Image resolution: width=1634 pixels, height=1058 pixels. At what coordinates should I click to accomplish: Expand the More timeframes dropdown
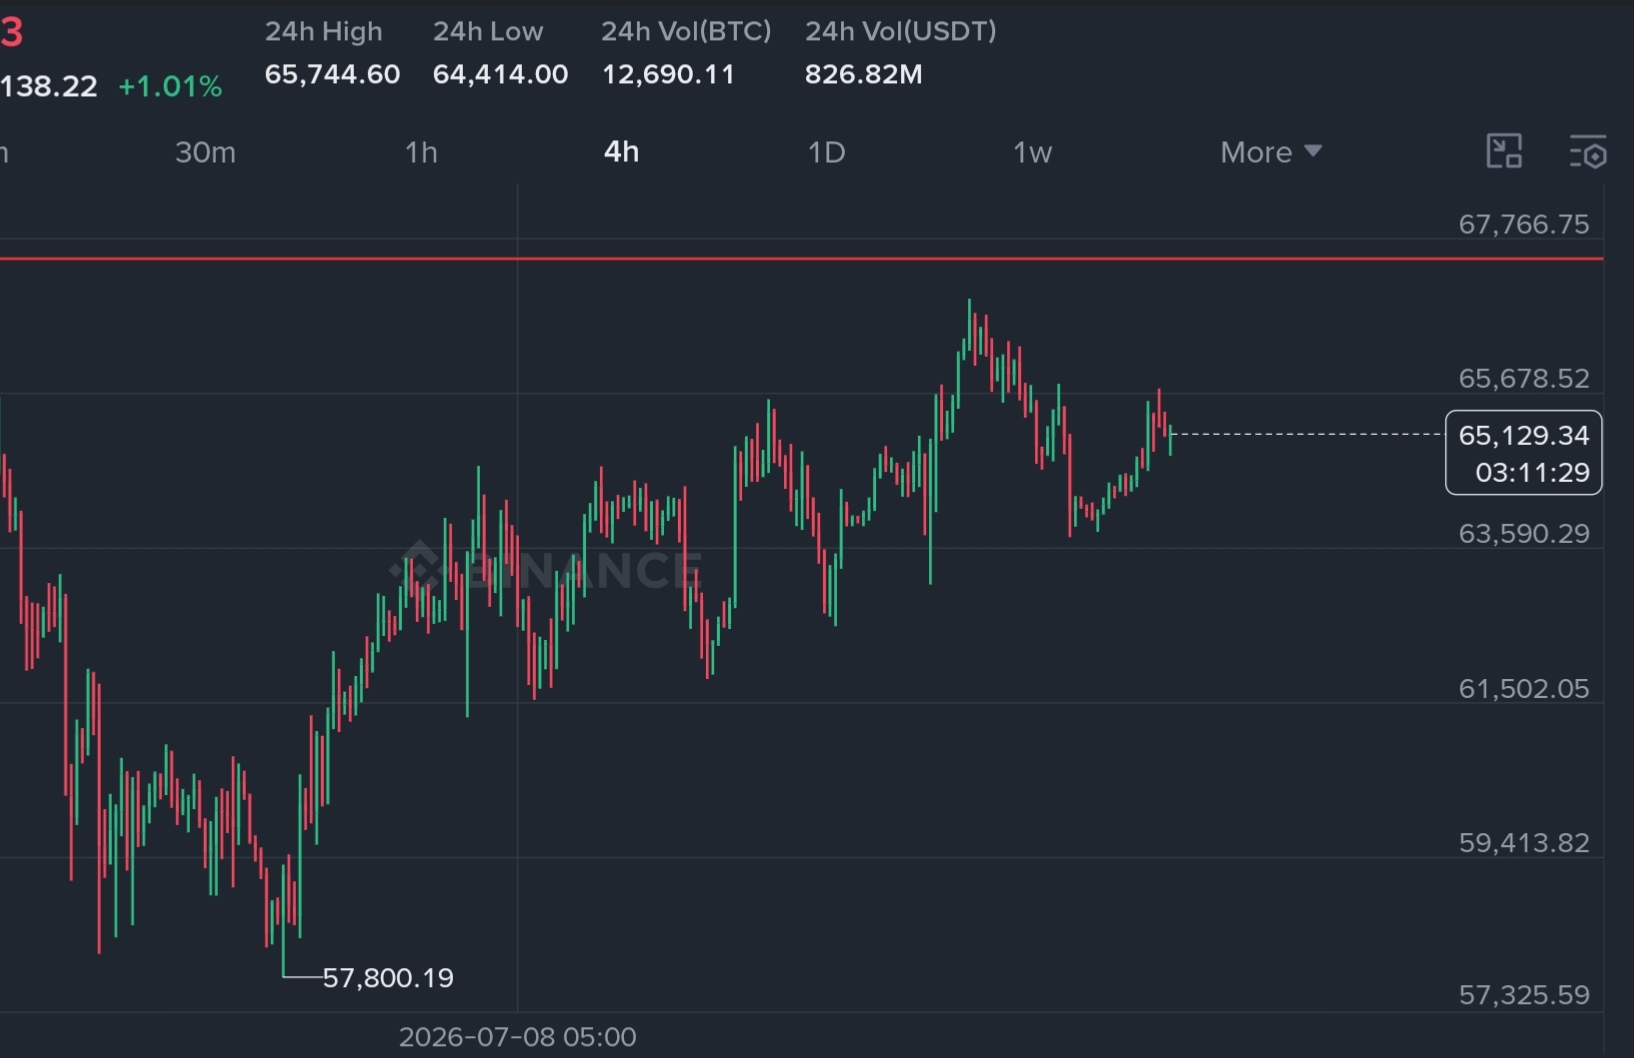[1271, 152]
